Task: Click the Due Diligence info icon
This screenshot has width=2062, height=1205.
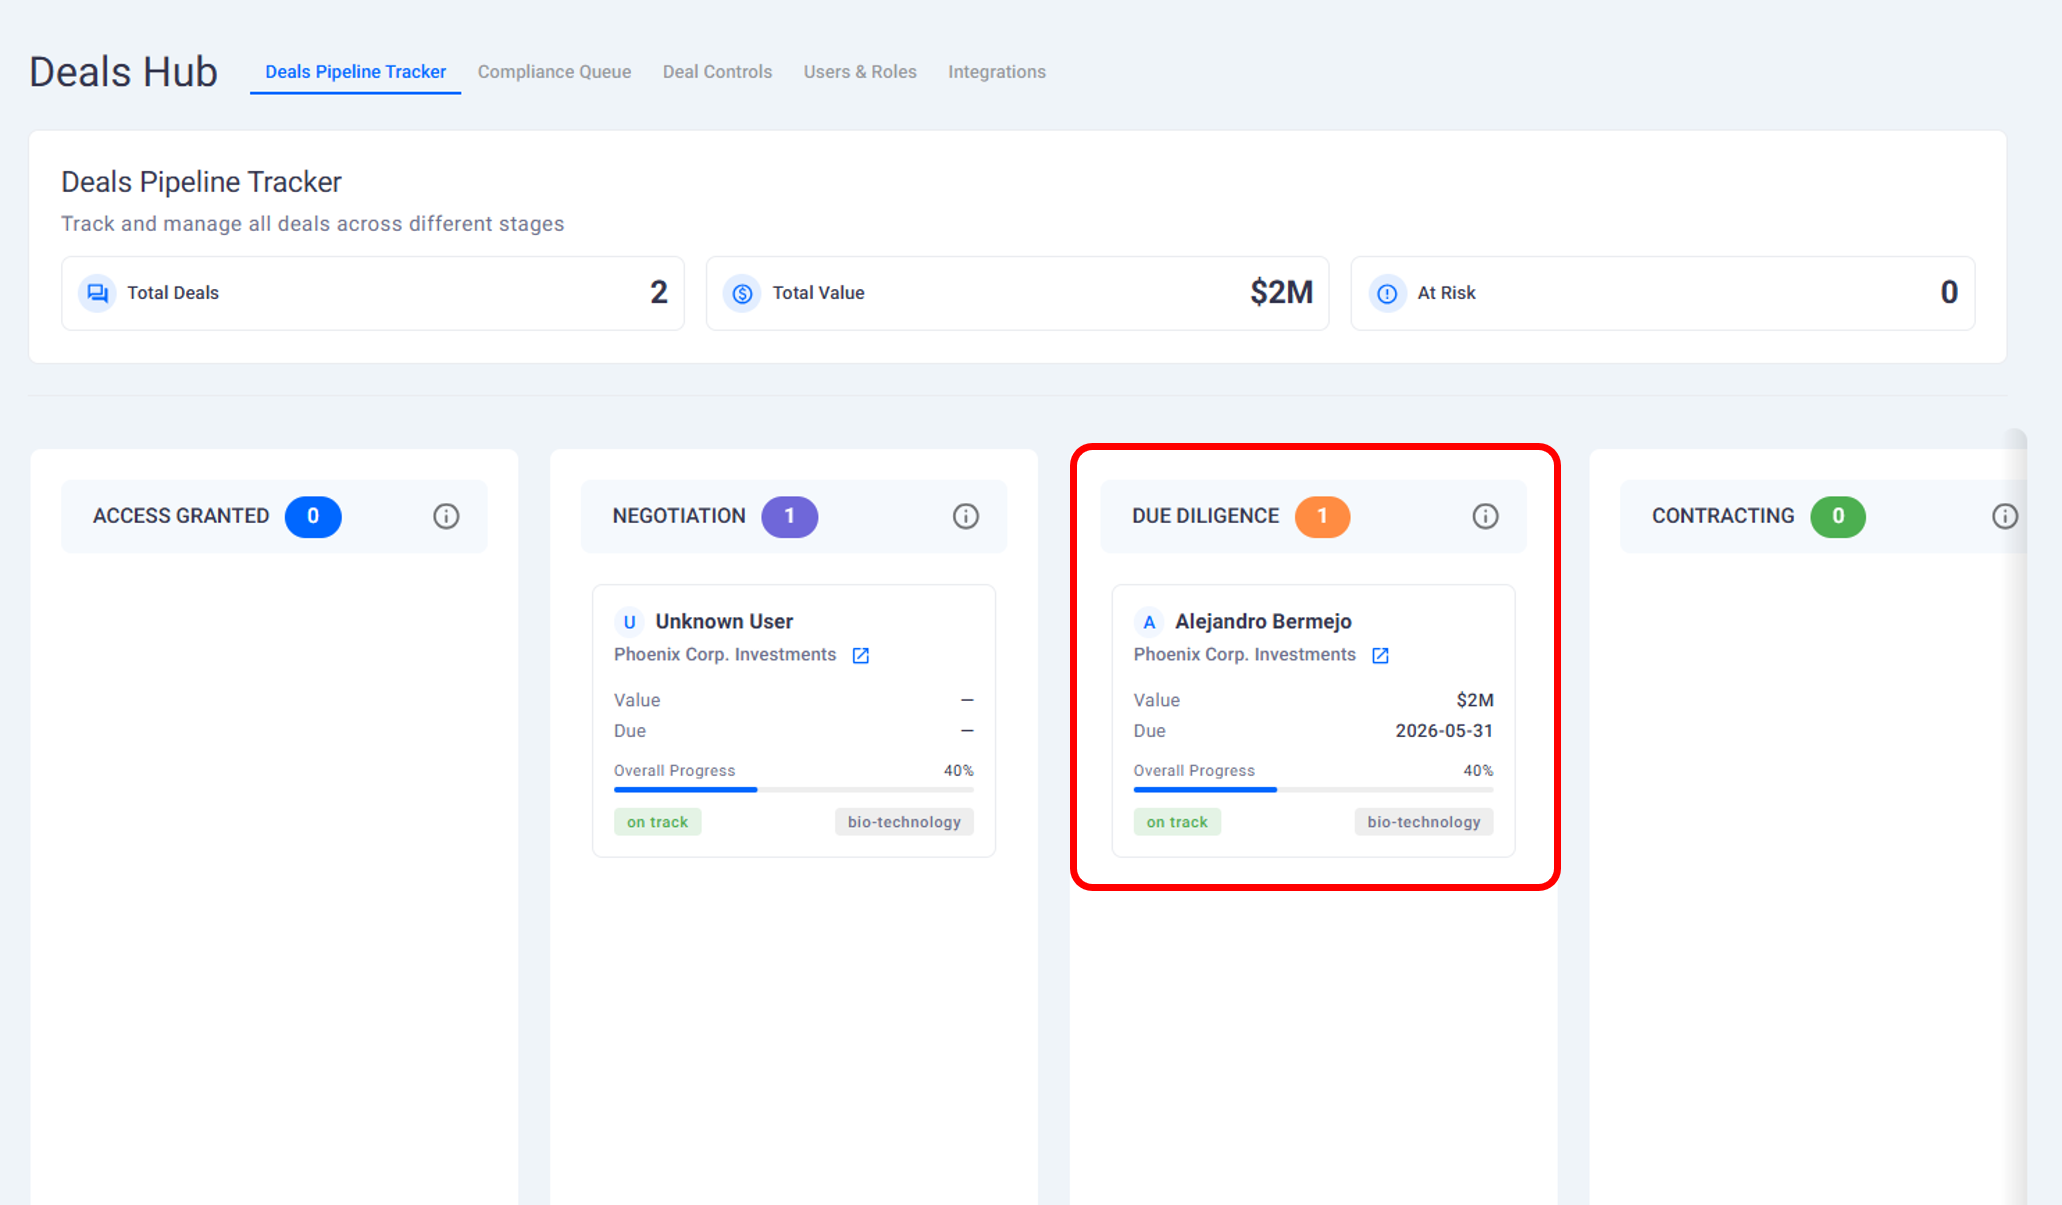Action: (1485, 516)
